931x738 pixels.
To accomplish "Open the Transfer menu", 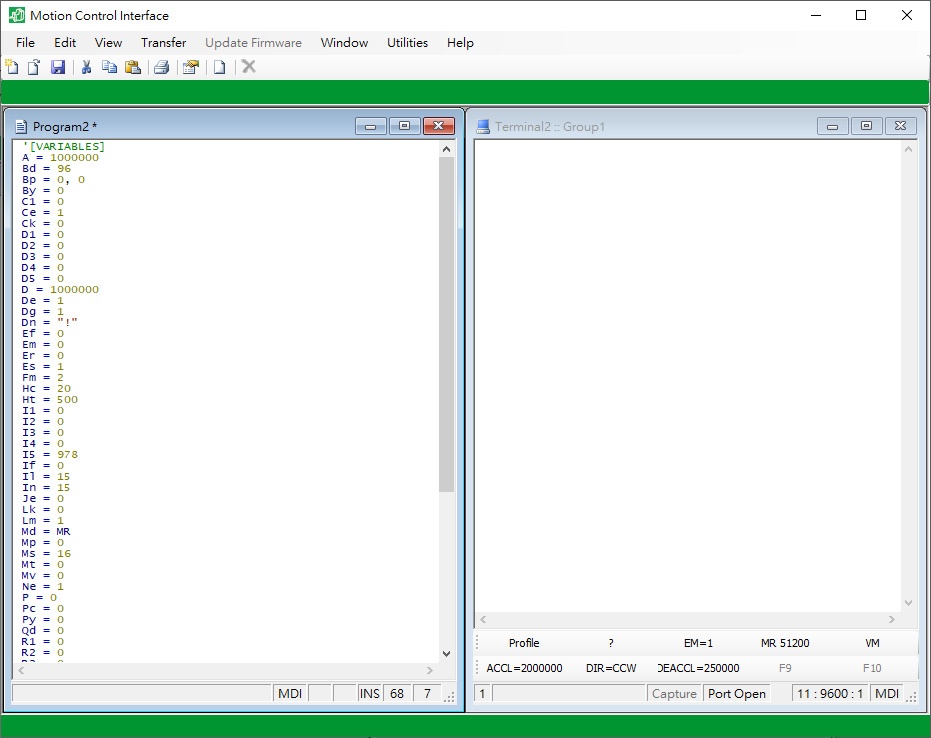I will coord(163,43).
